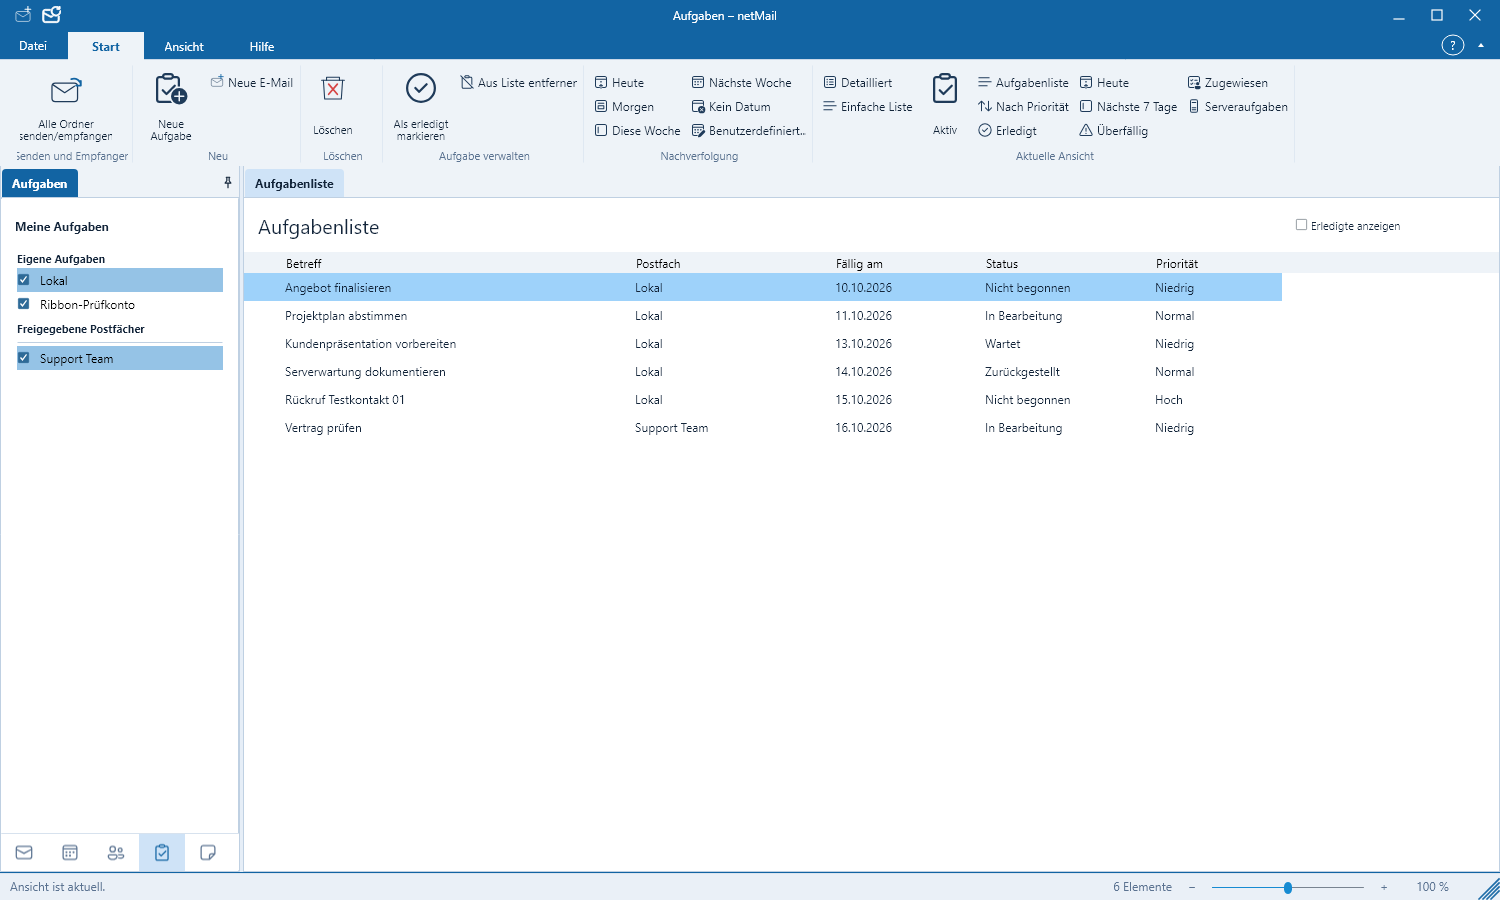
Task: Open the mail module in bottom navigation
Action: (x=24, y=853)
